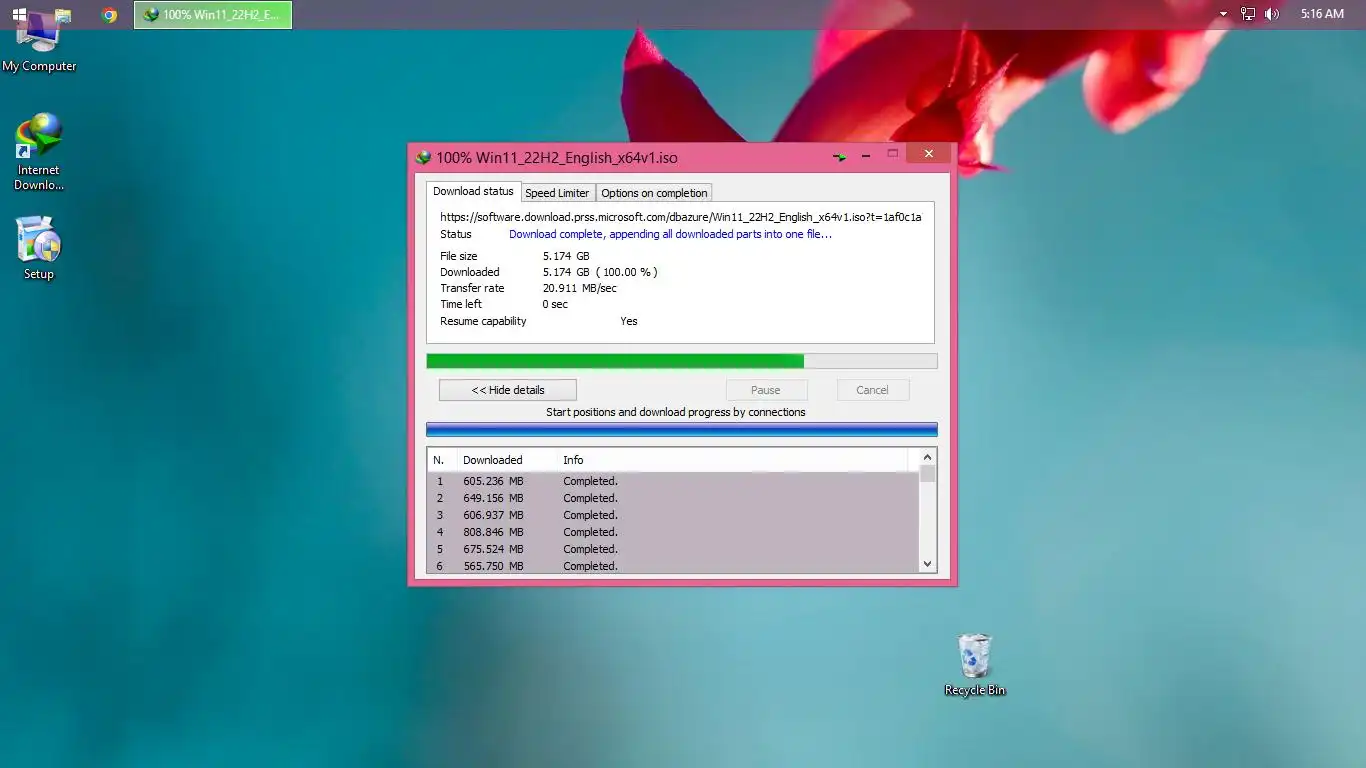The width and height of the screenshot is (1366, 768).
Task: Click the connections list scroll down arrow
Action: pyautogui.click(x=927, y=564)
